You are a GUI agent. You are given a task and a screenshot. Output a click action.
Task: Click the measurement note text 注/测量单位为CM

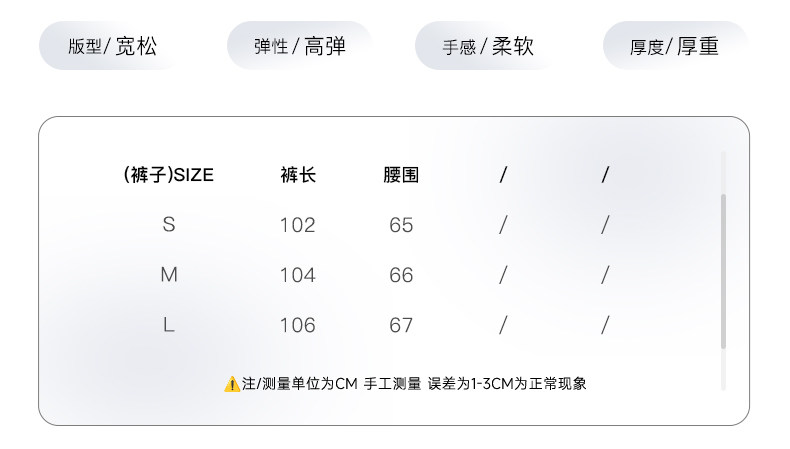[299, 384]
